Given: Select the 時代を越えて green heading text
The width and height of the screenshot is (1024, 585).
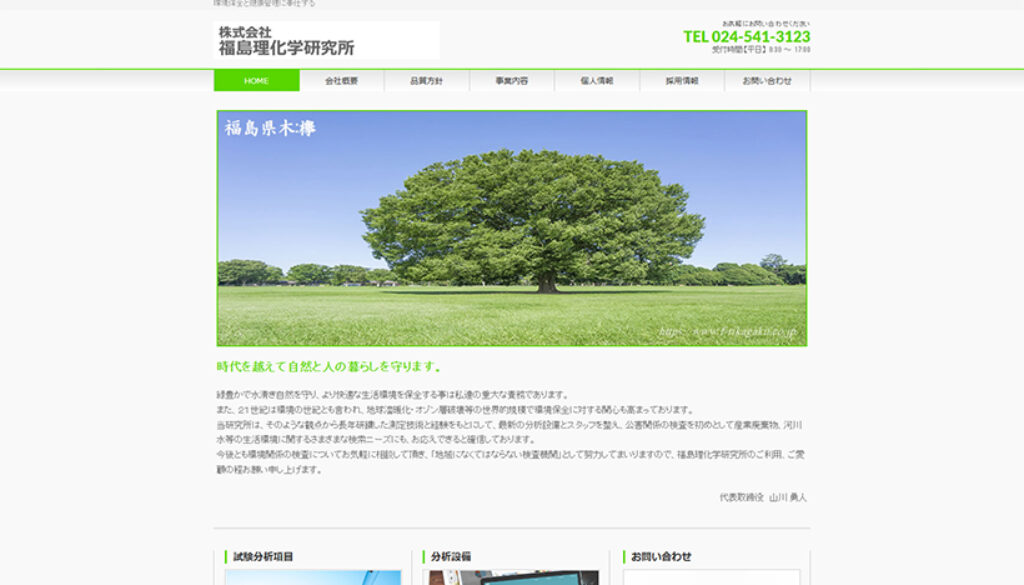Looking at the screenshot, I should click(329, 366).
